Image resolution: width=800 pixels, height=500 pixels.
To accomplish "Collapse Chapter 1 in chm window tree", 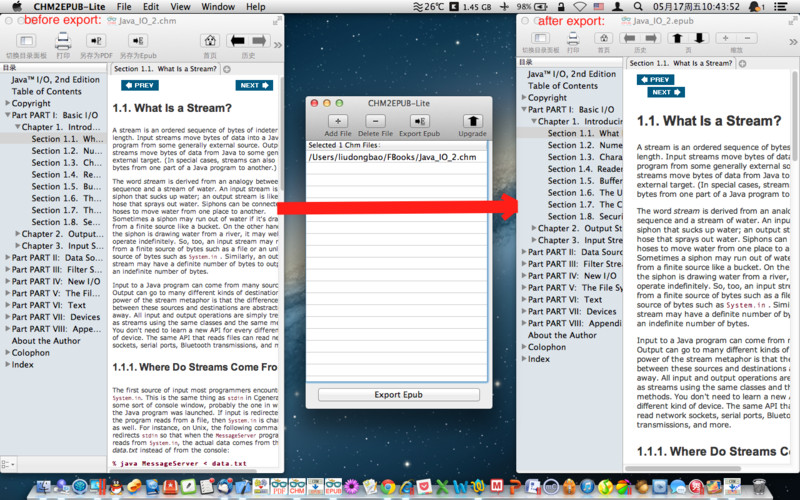I will pos(18,127).
